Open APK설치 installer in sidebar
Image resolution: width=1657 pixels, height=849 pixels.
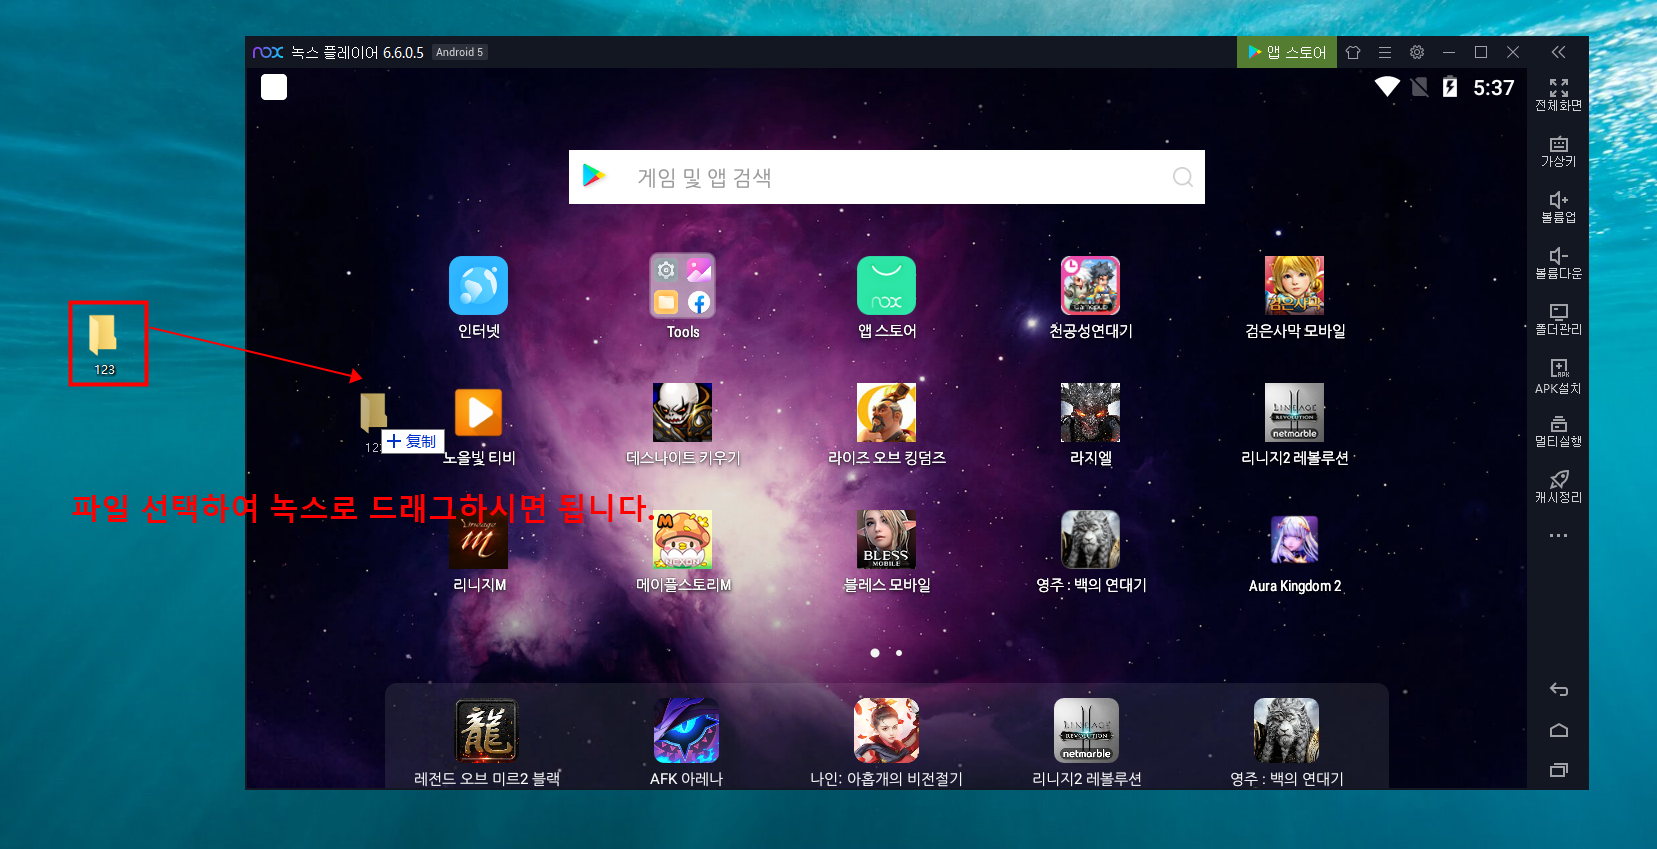[1558, 376]
